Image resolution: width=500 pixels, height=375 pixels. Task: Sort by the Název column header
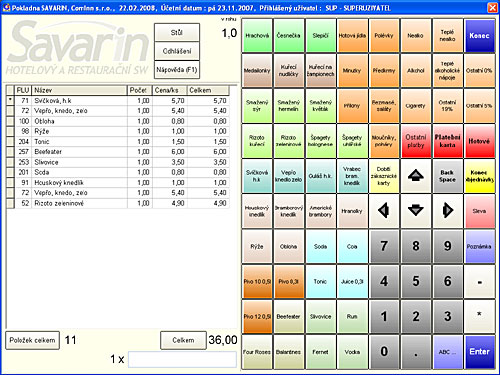79,90
